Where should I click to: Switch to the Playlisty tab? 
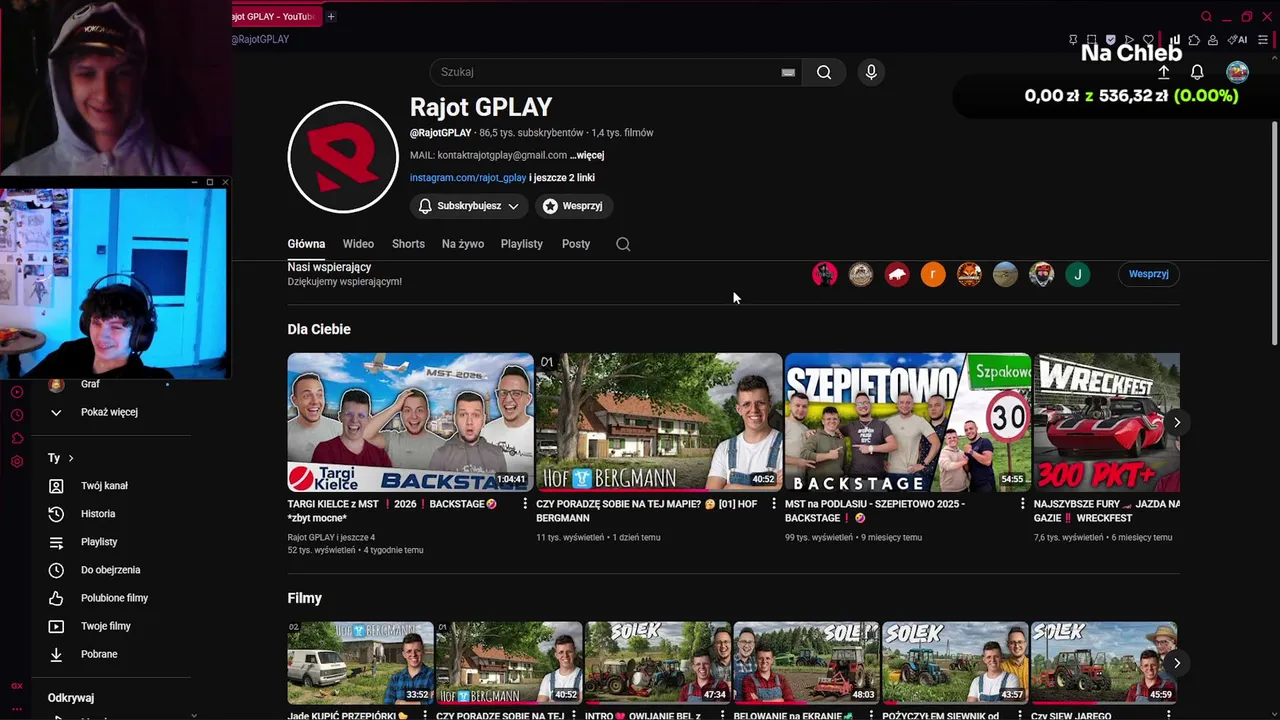(522, 244)
